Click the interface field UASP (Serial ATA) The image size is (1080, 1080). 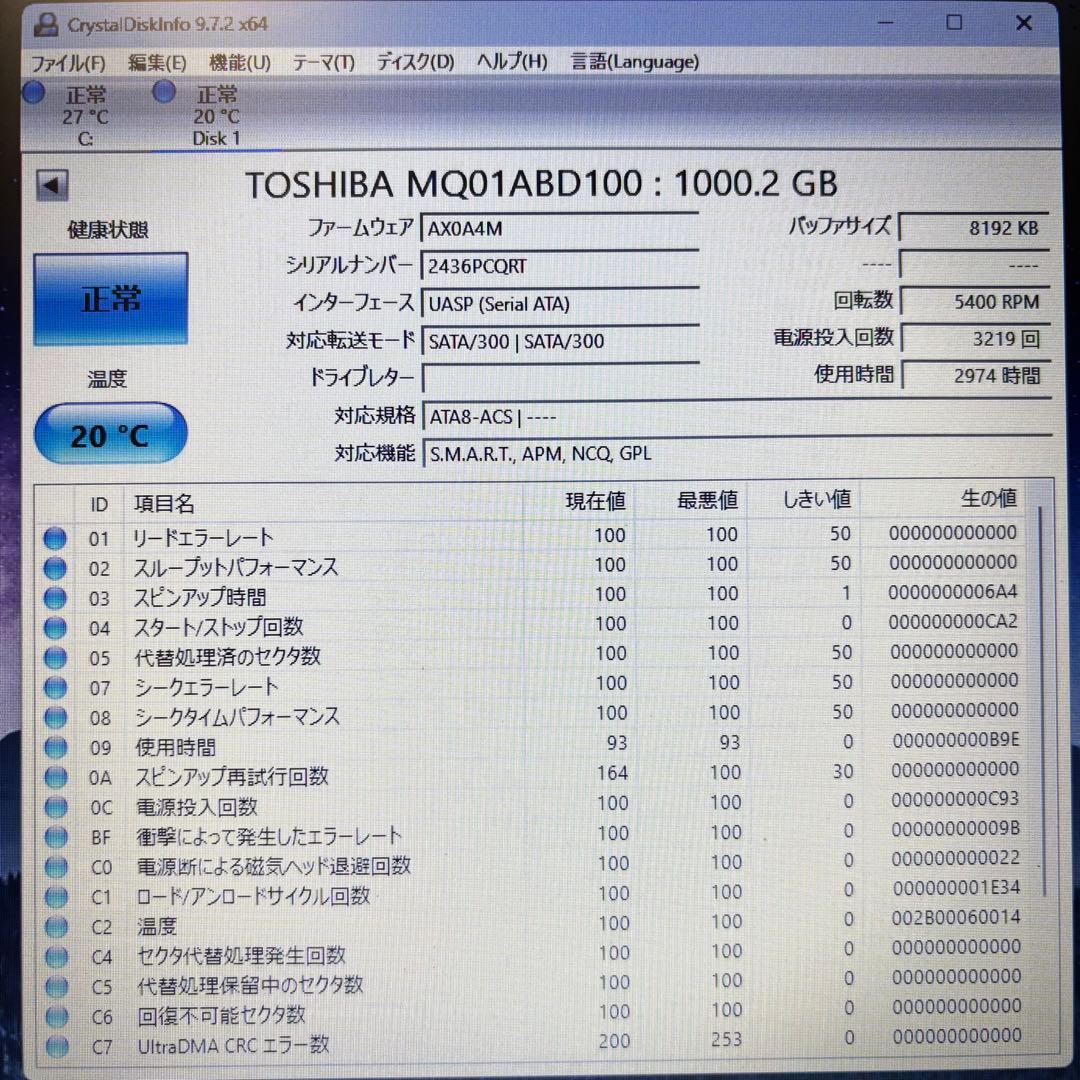click(560, 303)
